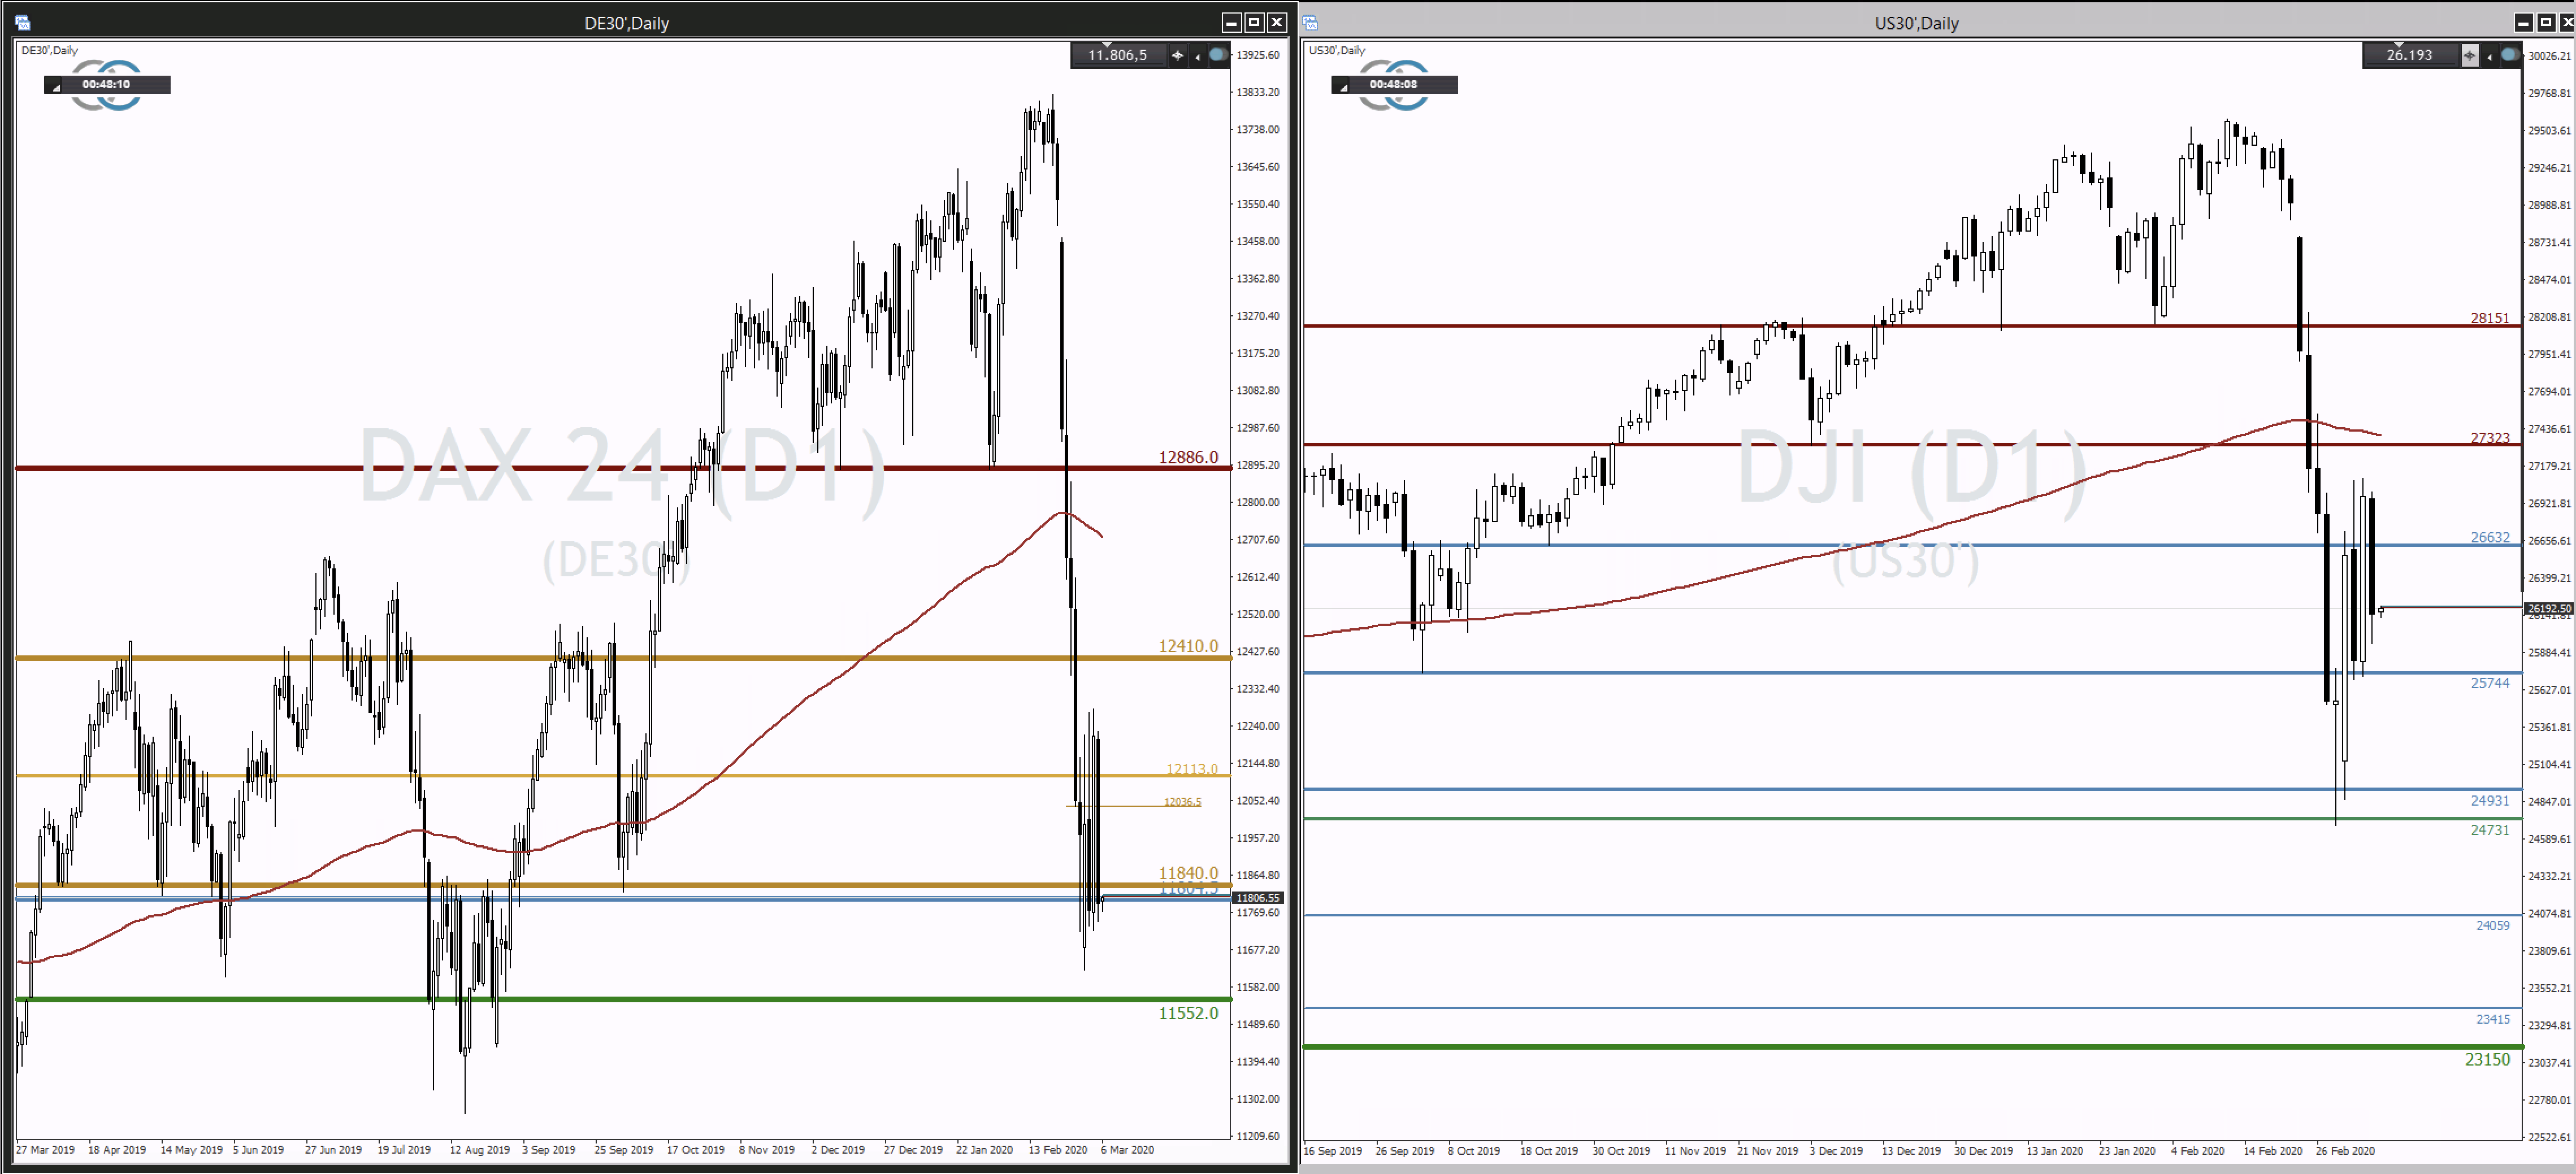Viewport: 2576px width, 1174px height.
Task: Minimize the DE30 Daily chart window
Action: pos(1232,22)
